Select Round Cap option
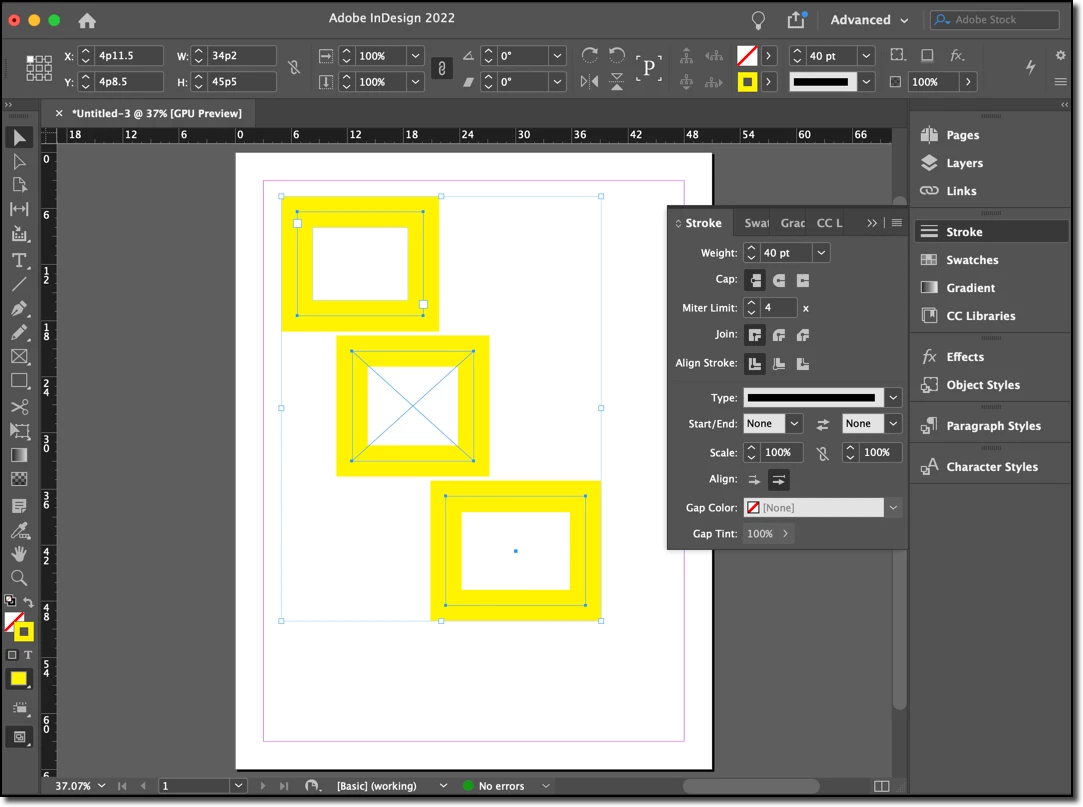1083x807 pixels. (x=779, y=280)
